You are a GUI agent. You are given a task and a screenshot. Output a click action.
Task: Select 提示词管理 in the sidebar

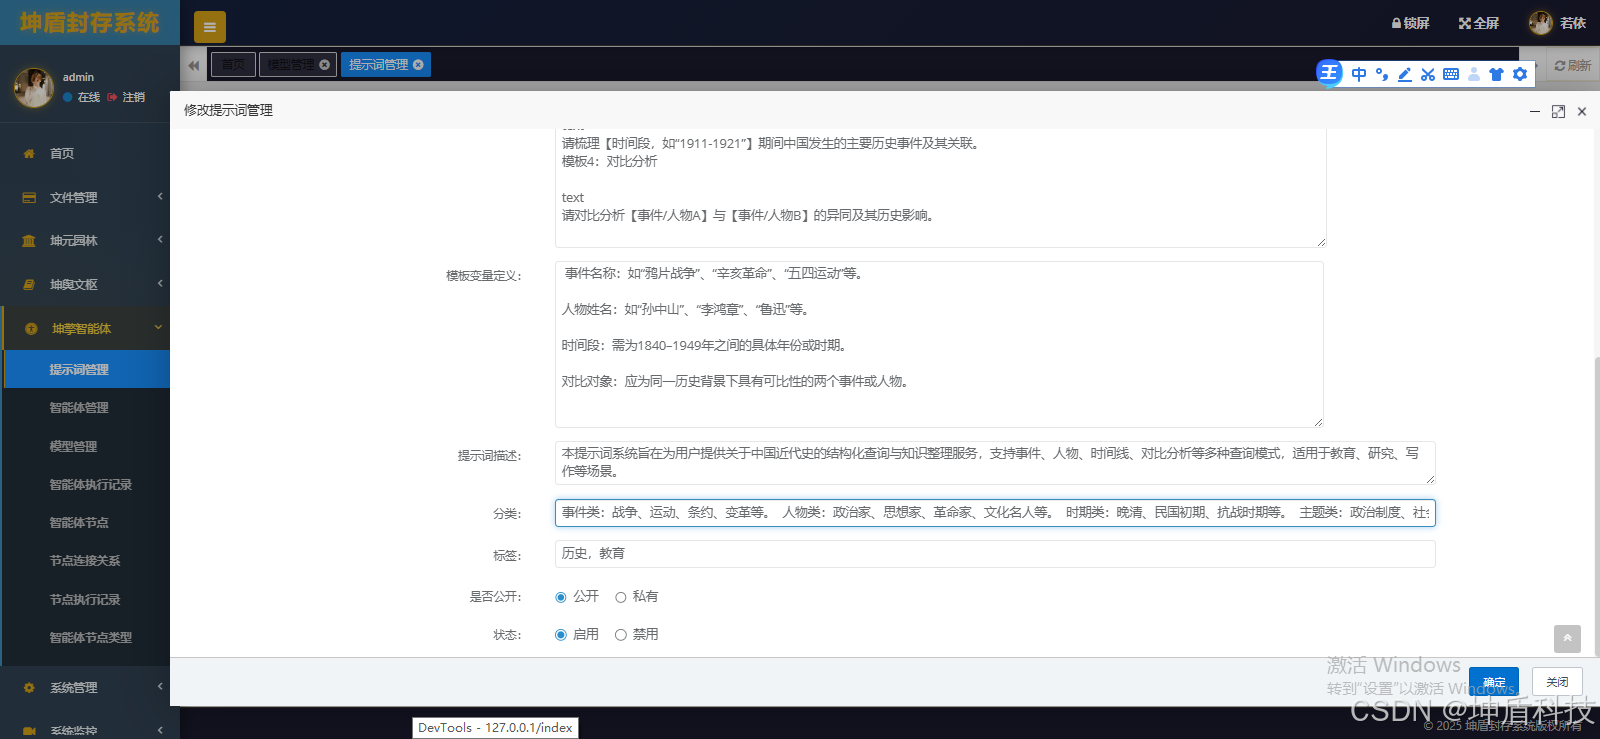(87, 369)
